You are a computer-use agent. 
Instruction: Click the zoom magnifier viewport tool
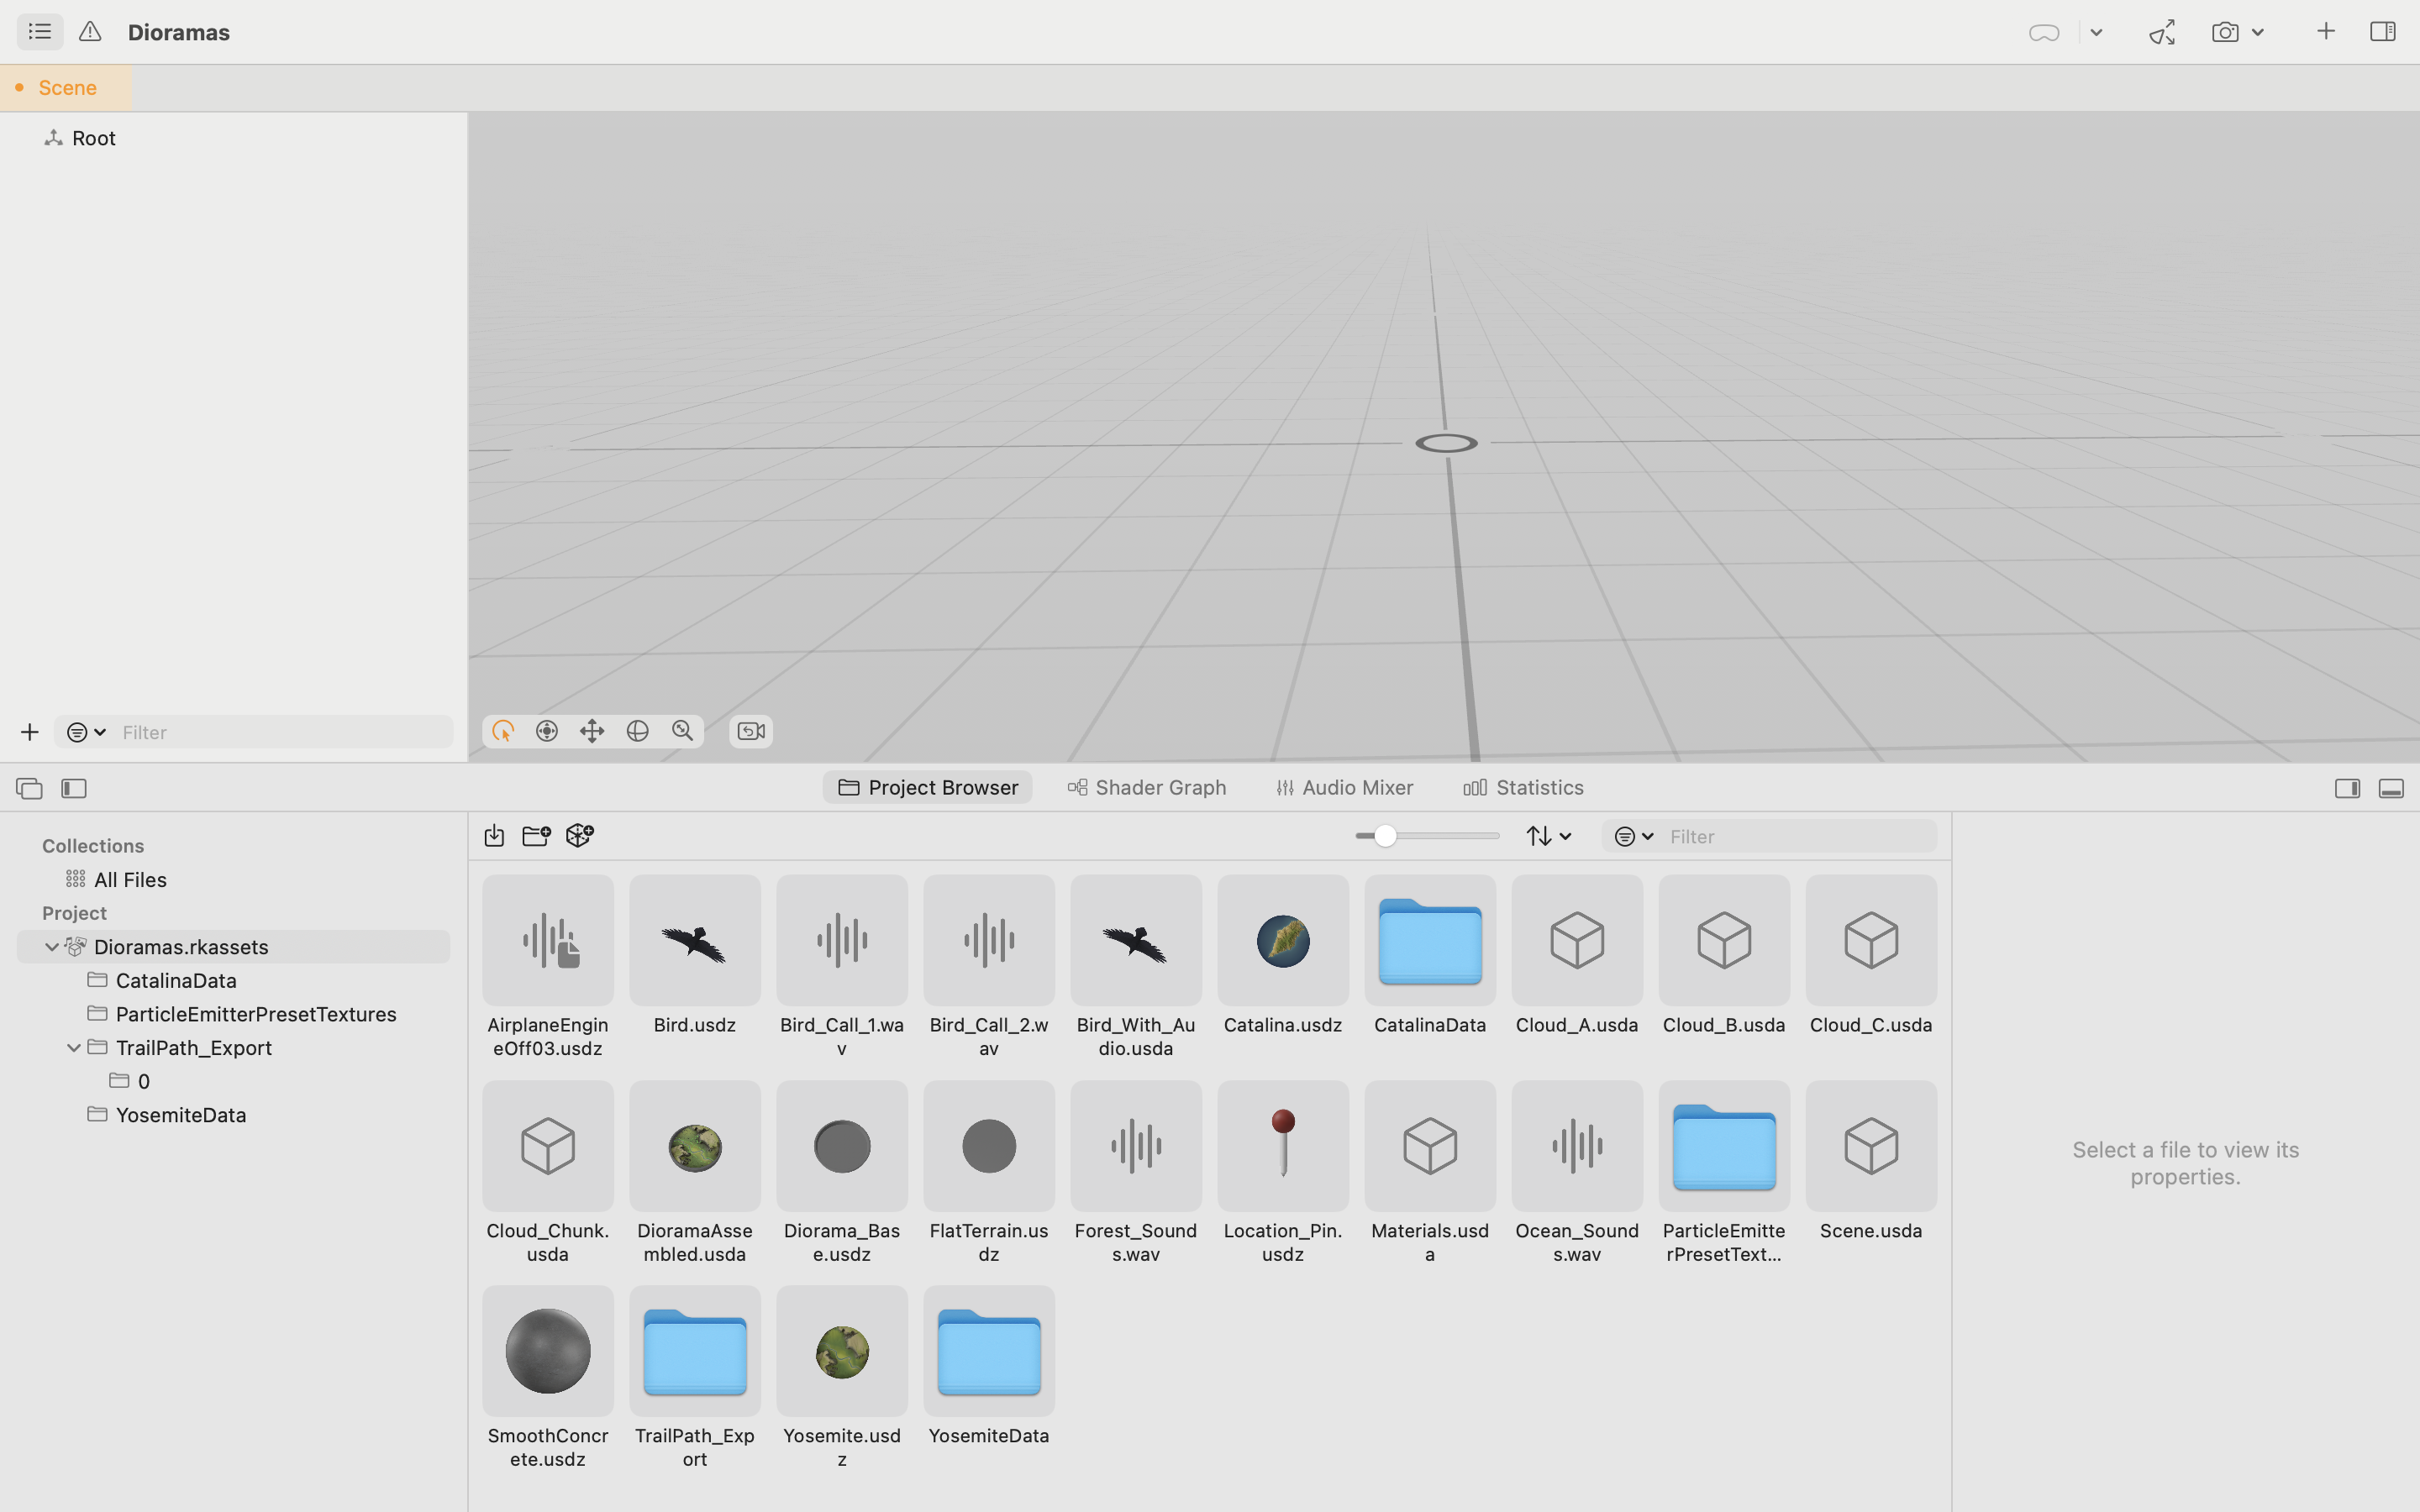682,731
